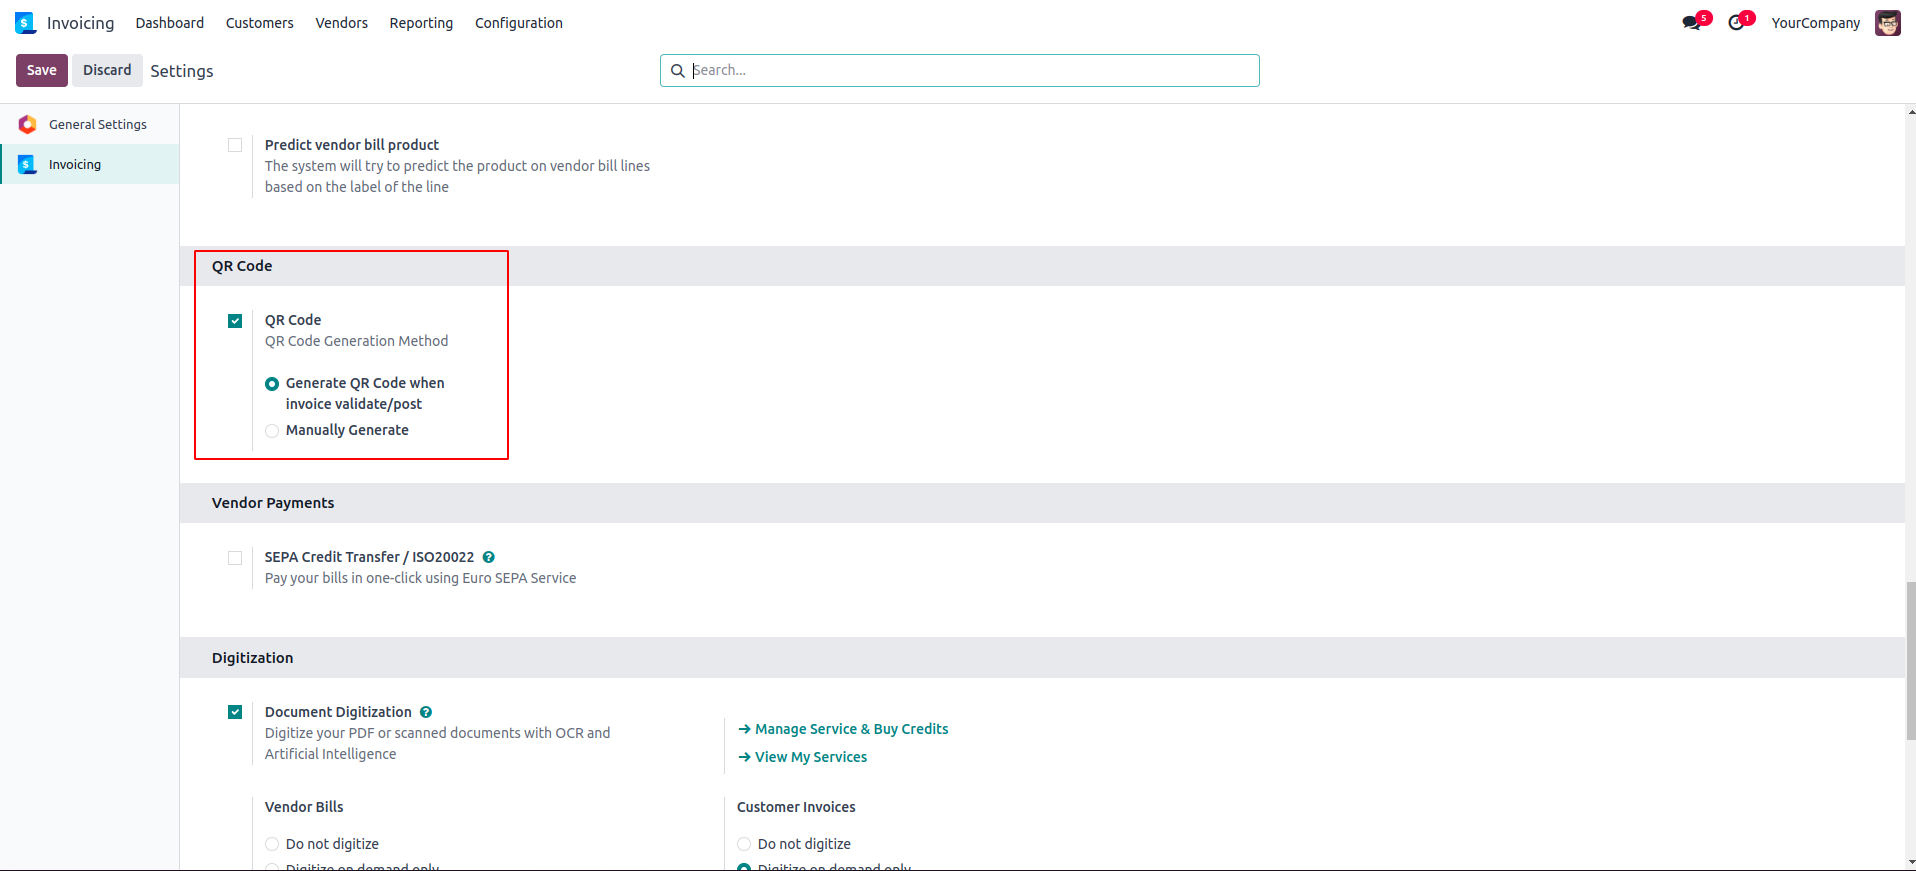1916x871 pixels.
Task: Click the Document Digitization help icon
Action: coord(426,712)
